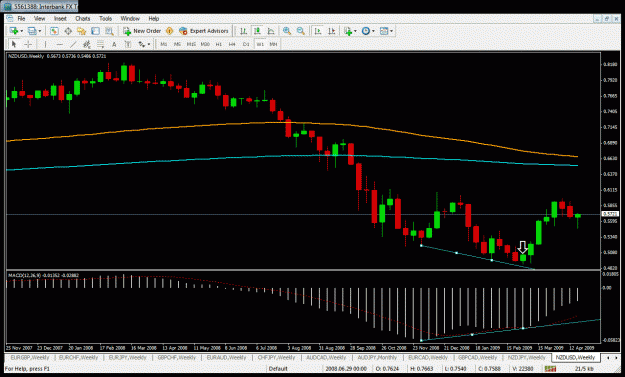This screenshot has height=377, width=625.
Task: Select the MN monthly timeframe
Action: pyautogui.click(x=273, y=44)
